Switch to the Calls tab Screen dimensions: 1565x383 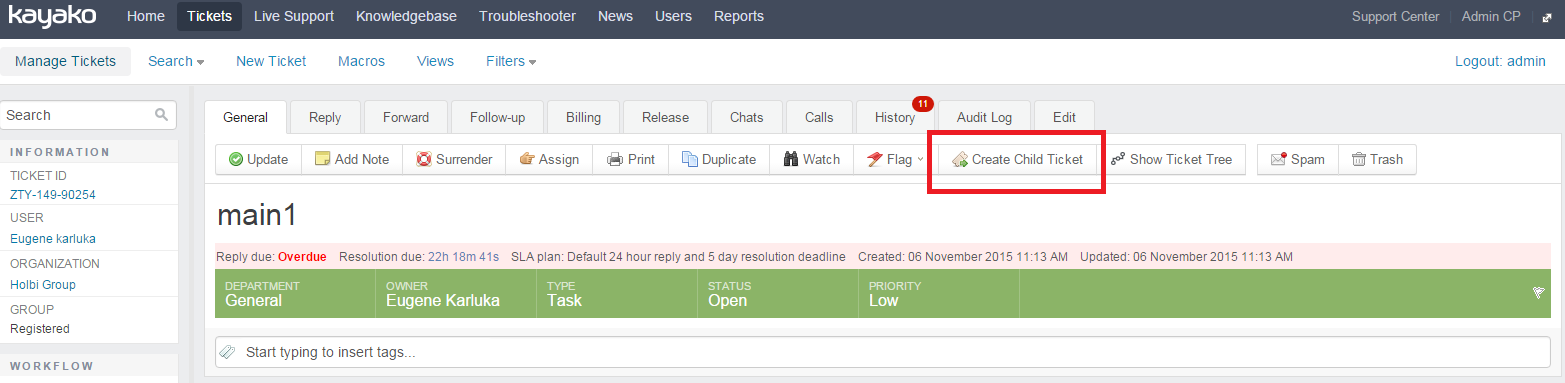819,117
